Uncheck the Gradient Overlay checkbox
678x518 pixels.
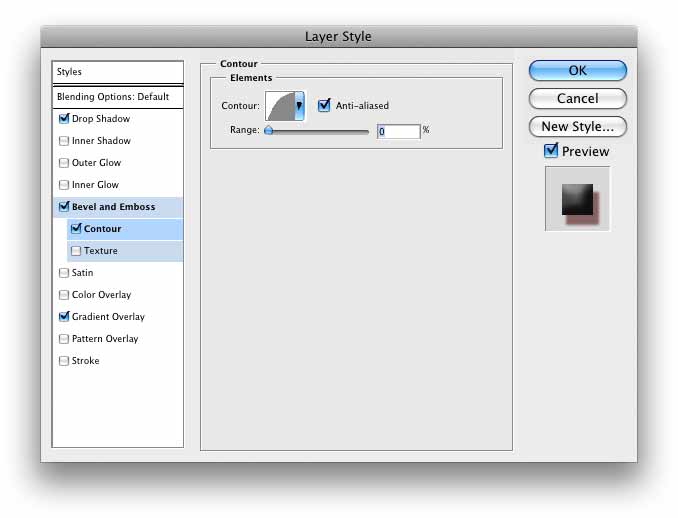click(x=64, y=316)
